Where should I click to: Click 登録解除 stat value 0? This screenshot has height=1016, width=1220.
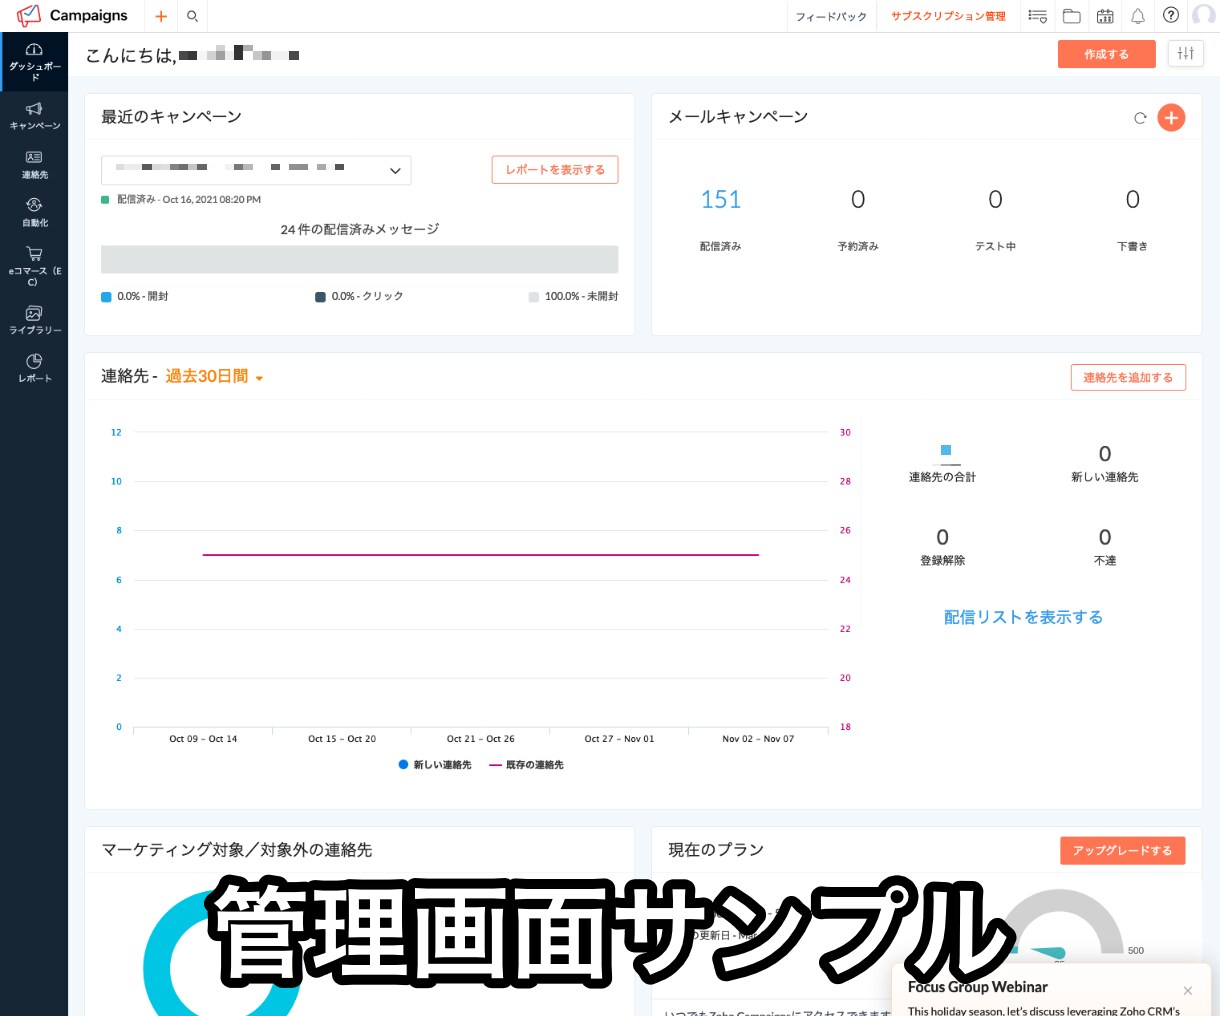(942, 538)
